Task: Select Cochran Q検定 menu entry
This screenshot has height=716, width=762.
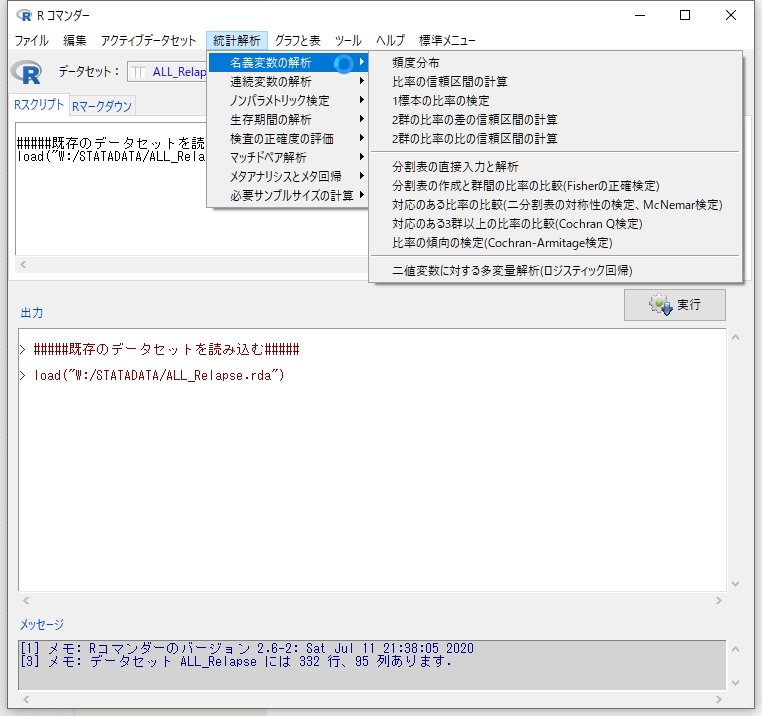Action: pos(555,224)
